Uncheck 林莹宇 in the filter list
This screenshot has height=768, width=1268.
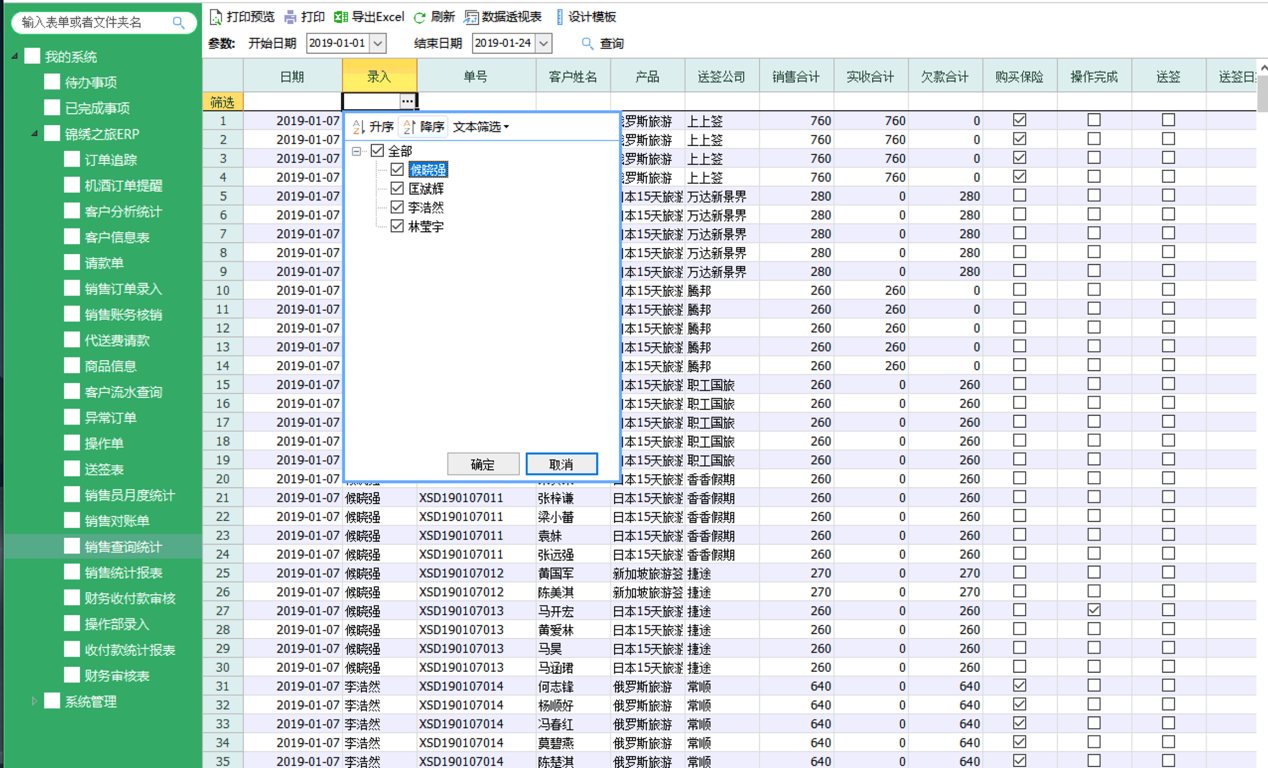[397, 227]
